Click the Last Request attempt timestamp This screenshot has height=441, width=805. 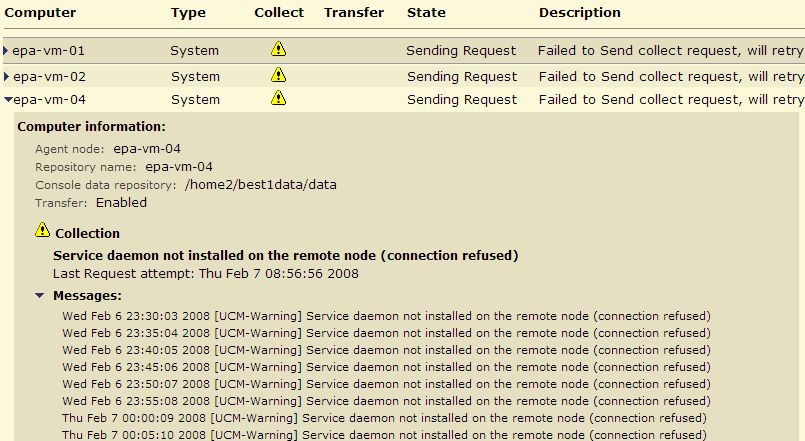coord(279,274)
